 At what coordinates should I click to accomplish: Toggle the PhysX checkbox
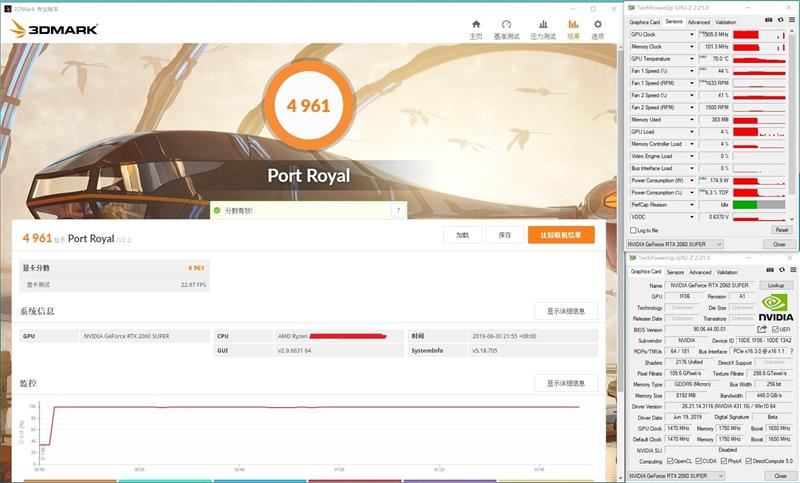(724, 461)
